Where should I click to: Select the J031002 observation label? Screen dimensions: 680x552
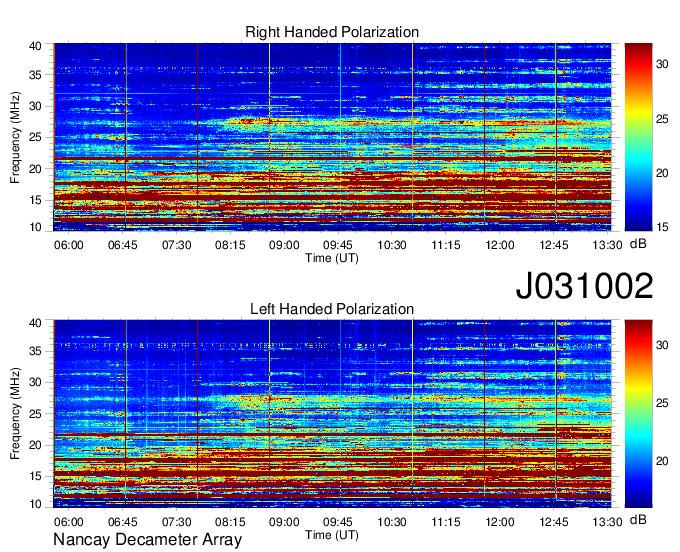[x=584, y=286]
